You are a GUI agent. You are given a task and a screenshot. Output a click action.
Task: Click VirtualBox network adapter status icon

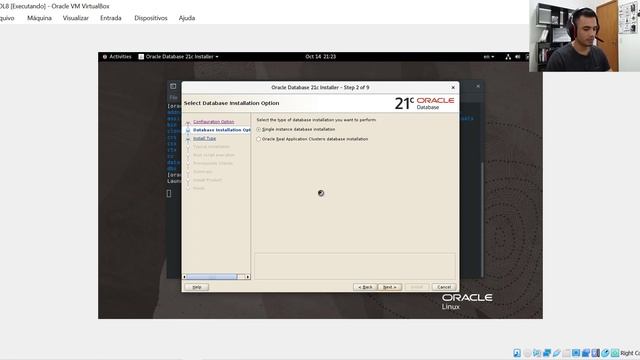[547, 353]
